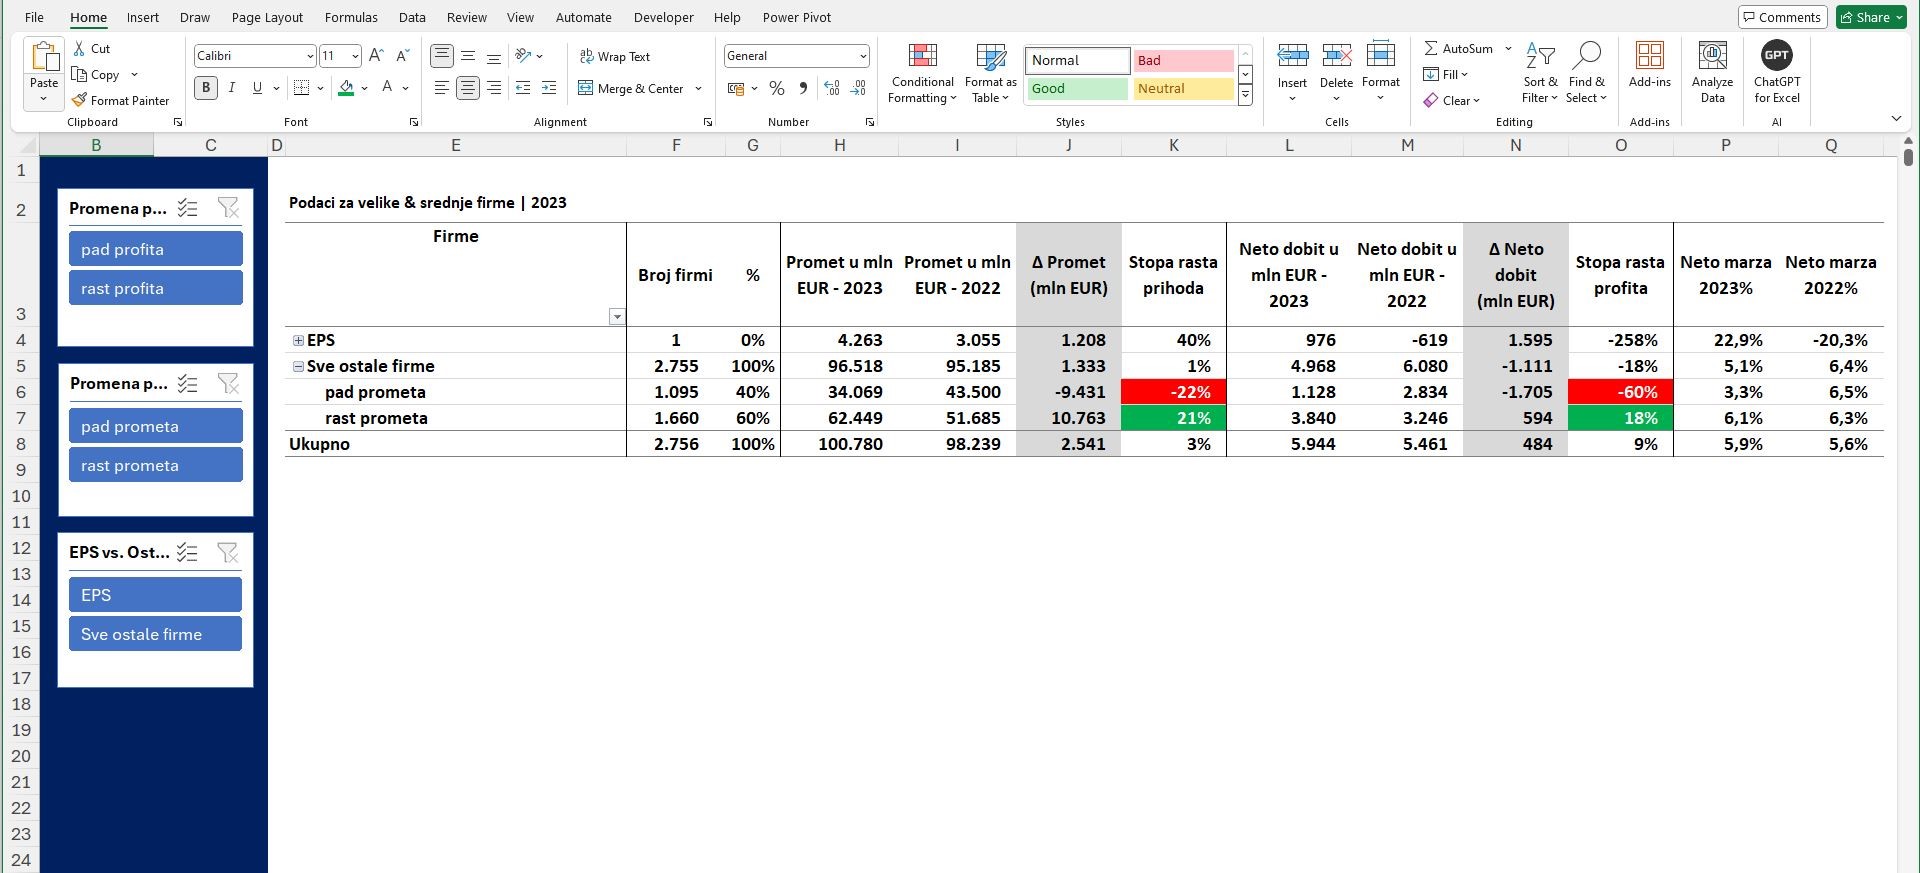Click the Format Painter icon
This screenshot has width=1920, height=873.
point(80,100)
